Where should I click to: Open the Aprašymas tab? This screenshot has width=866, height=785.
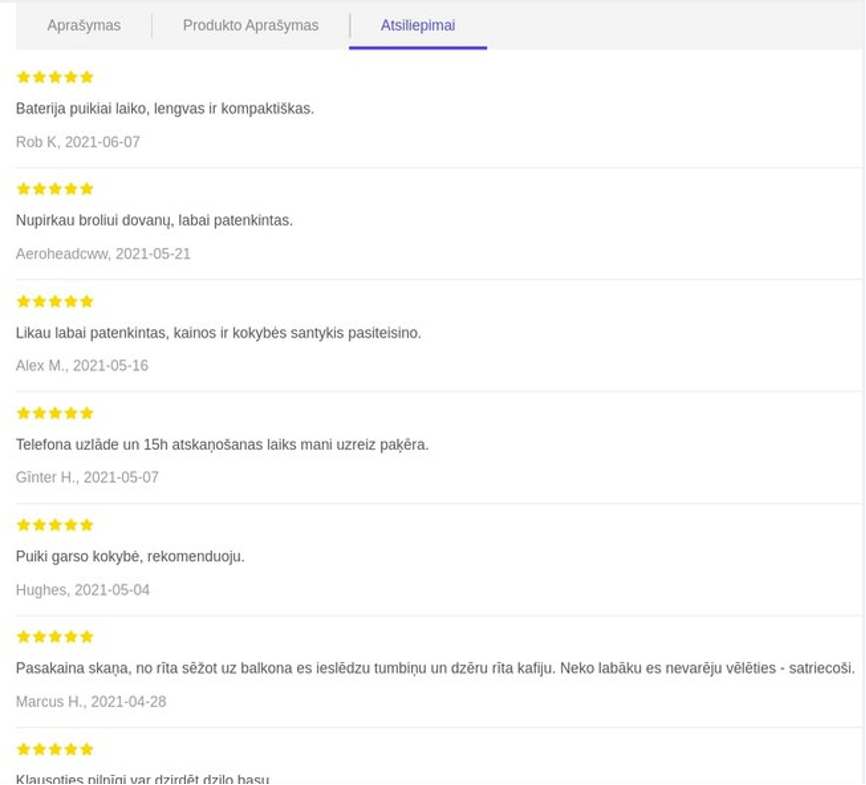click(x=84, y=25)
